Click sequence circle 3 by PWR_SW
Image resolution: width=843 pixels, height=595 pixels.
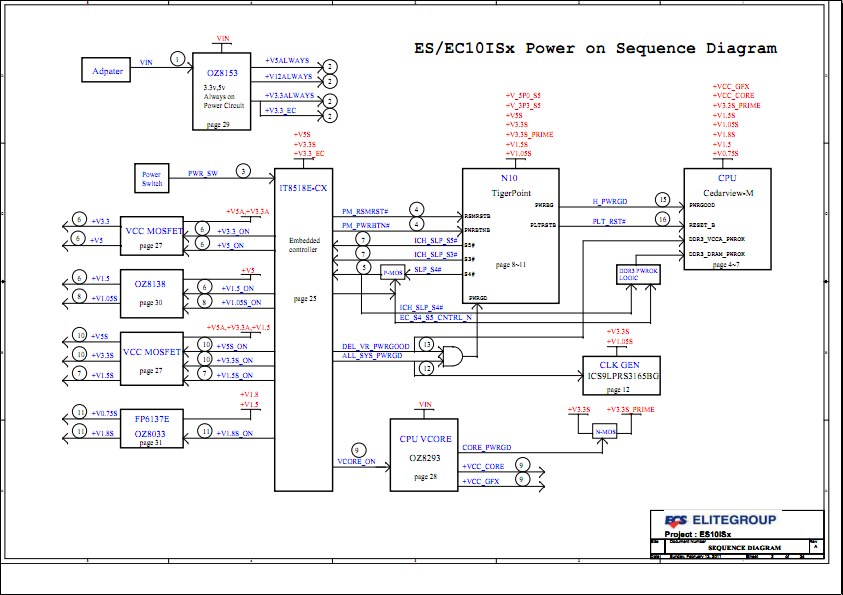243,171
